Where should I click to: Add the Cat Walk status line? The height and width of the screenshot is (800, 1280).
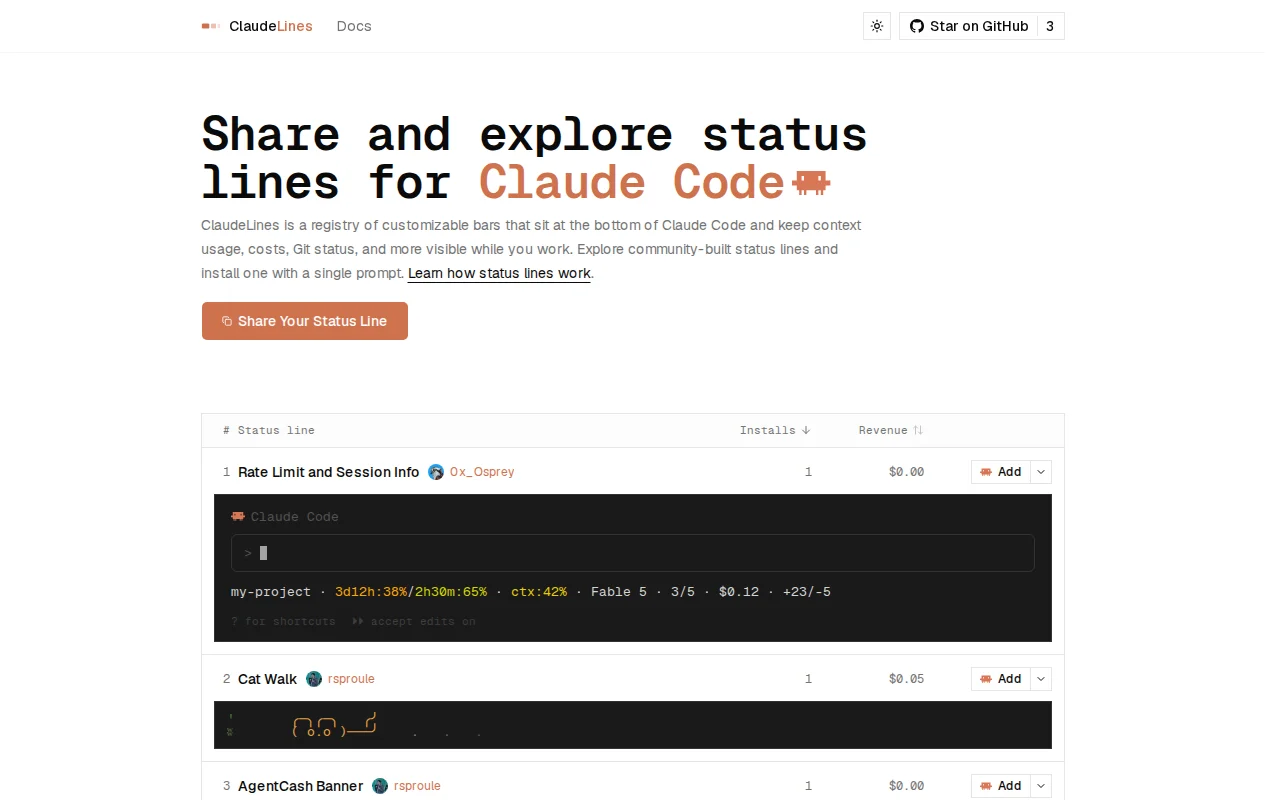(x=1001, y=679)
